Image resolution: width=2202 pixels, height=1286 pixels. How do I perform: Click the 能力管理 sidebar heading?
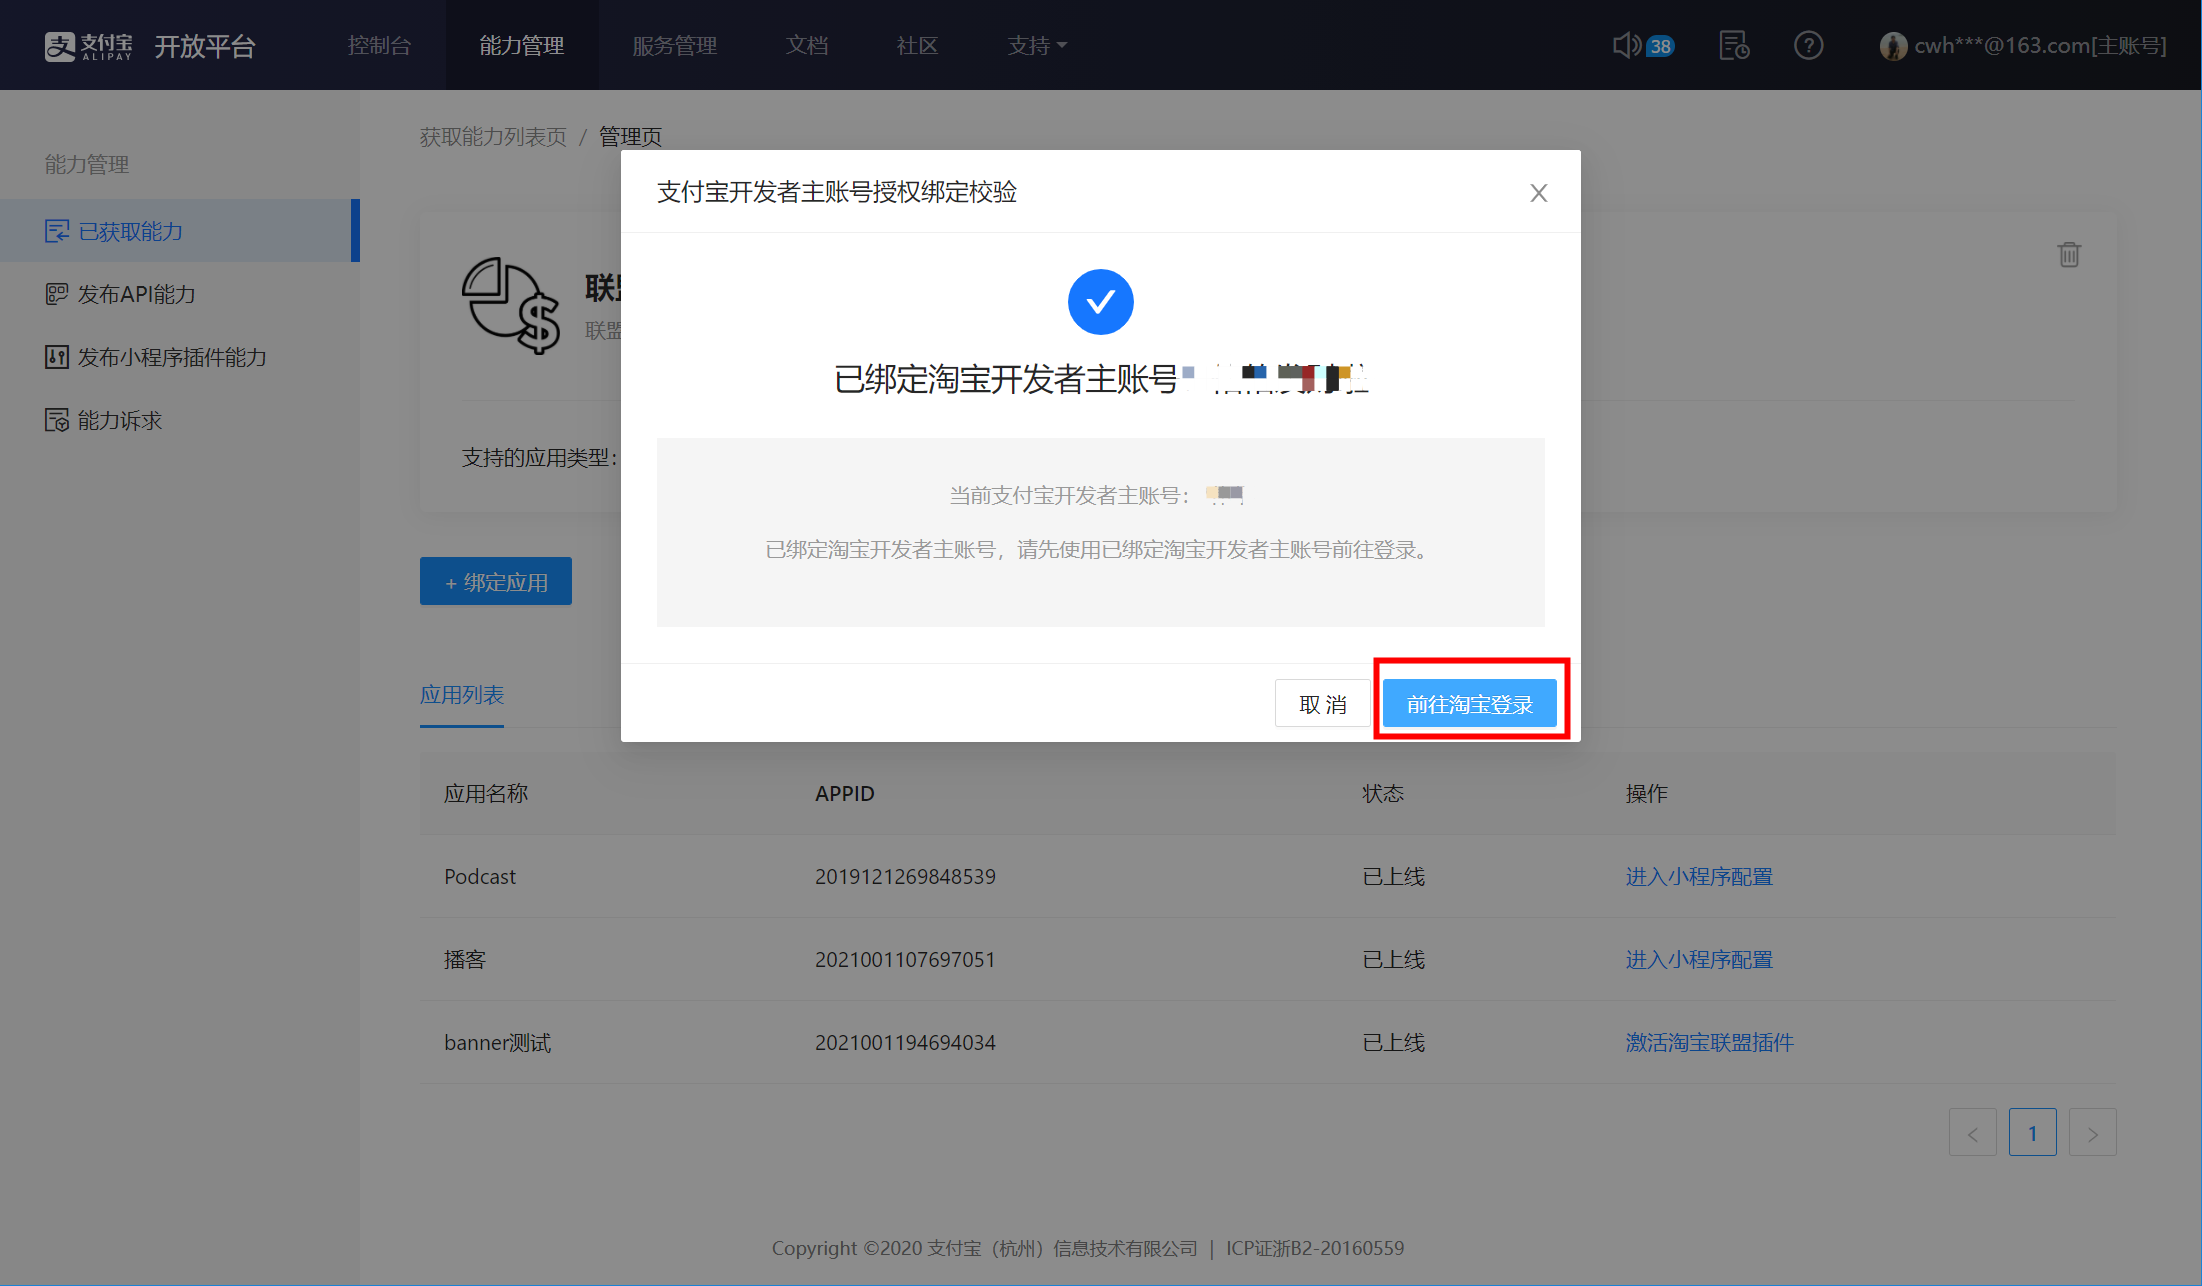pyautogui.click(x=87, y=165)
